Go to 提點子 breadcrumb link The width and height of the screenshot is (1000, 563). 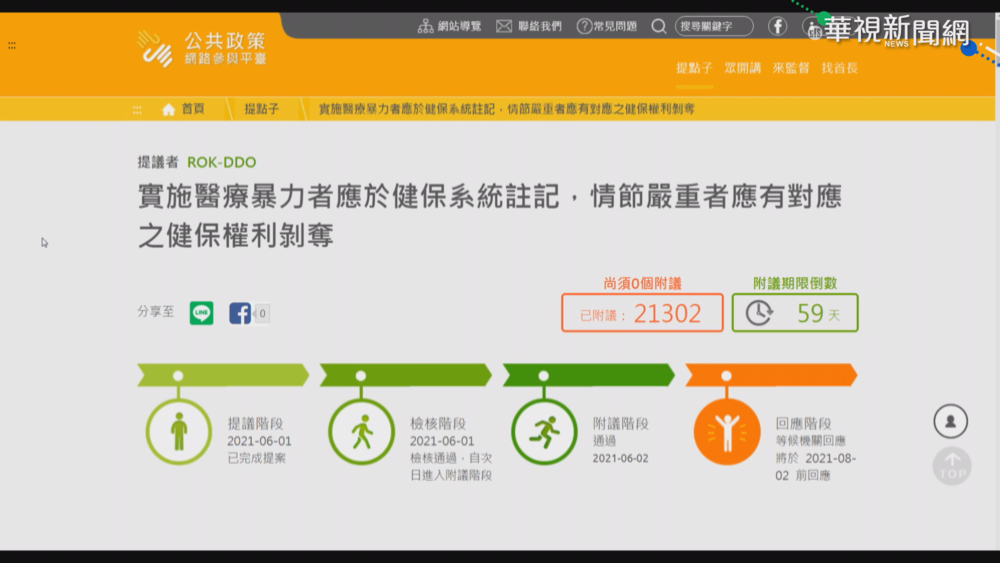point(261,109)
